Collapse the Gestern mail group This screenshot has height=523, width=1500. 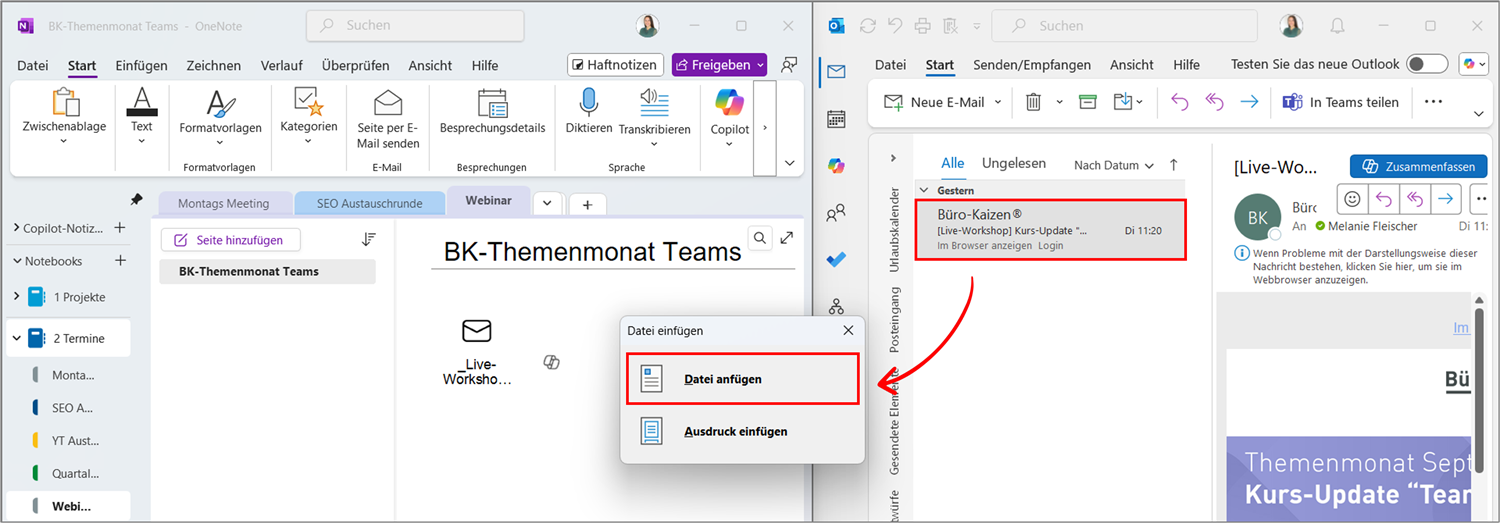[924, 190]
